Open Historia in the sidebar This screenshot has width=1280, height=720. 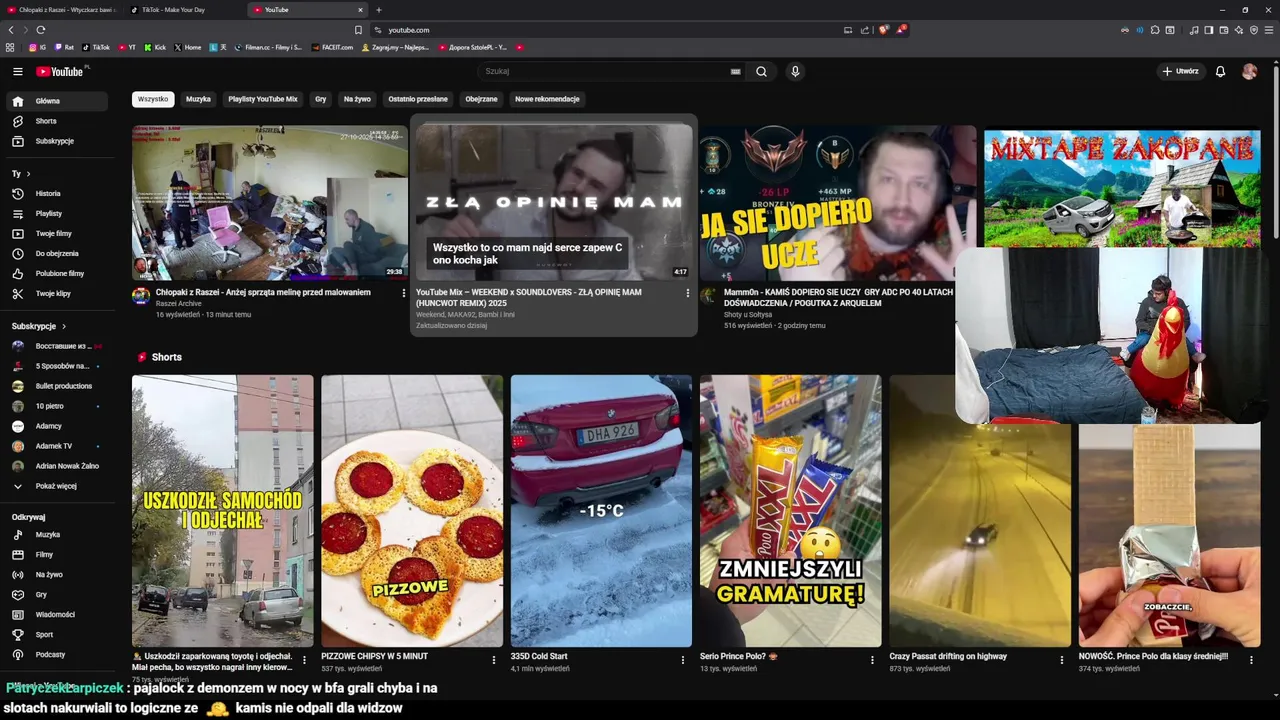pos(58,193)
